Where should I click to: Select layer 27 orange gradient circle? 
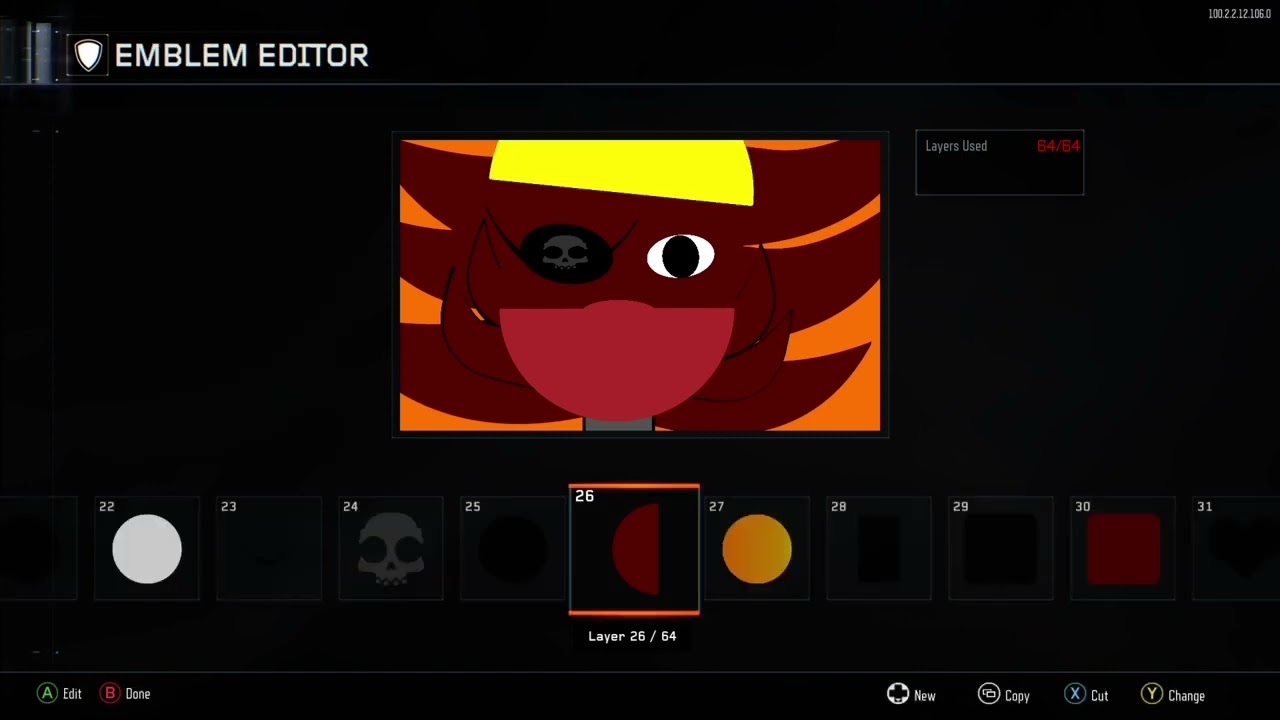(757, 548)
